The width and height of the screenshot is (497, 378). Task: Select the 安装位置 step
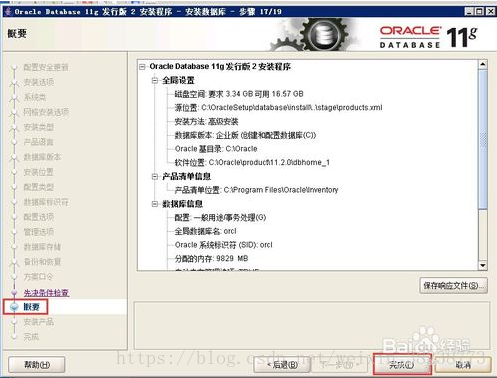click(x=38, y=172)
